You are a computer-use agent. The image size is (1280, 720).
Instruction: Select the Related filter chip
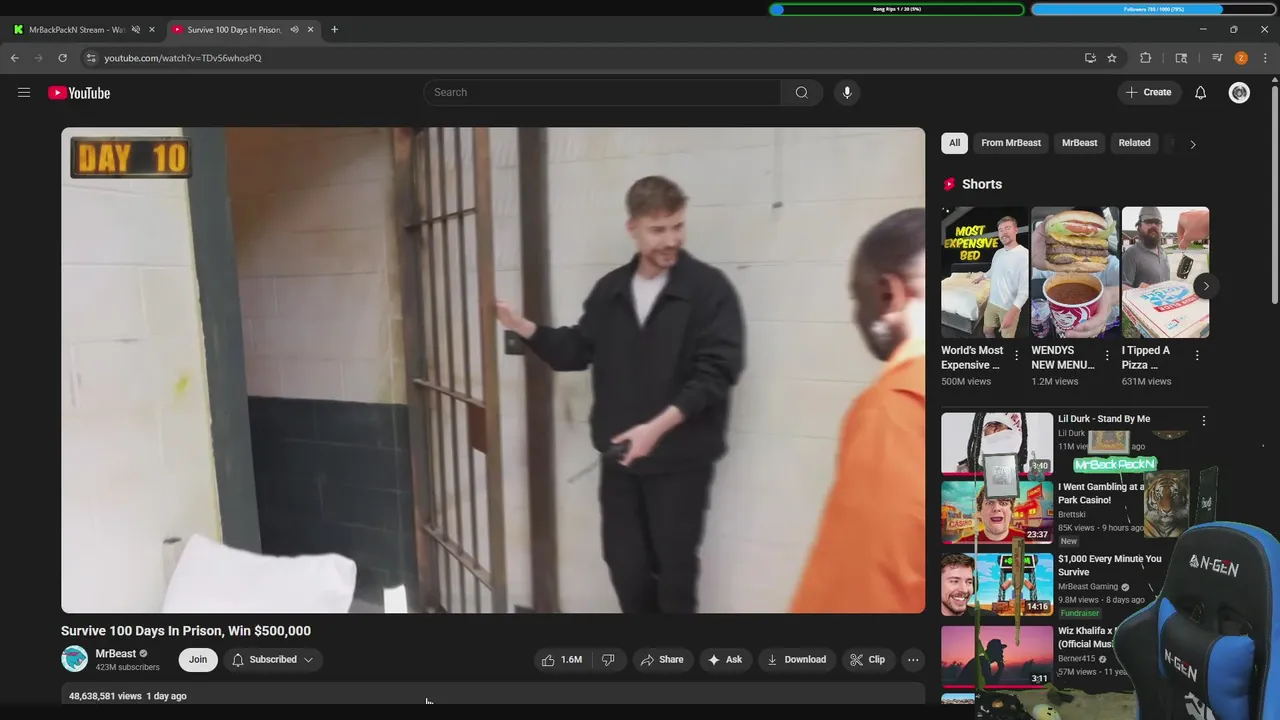coord(1134,143)
